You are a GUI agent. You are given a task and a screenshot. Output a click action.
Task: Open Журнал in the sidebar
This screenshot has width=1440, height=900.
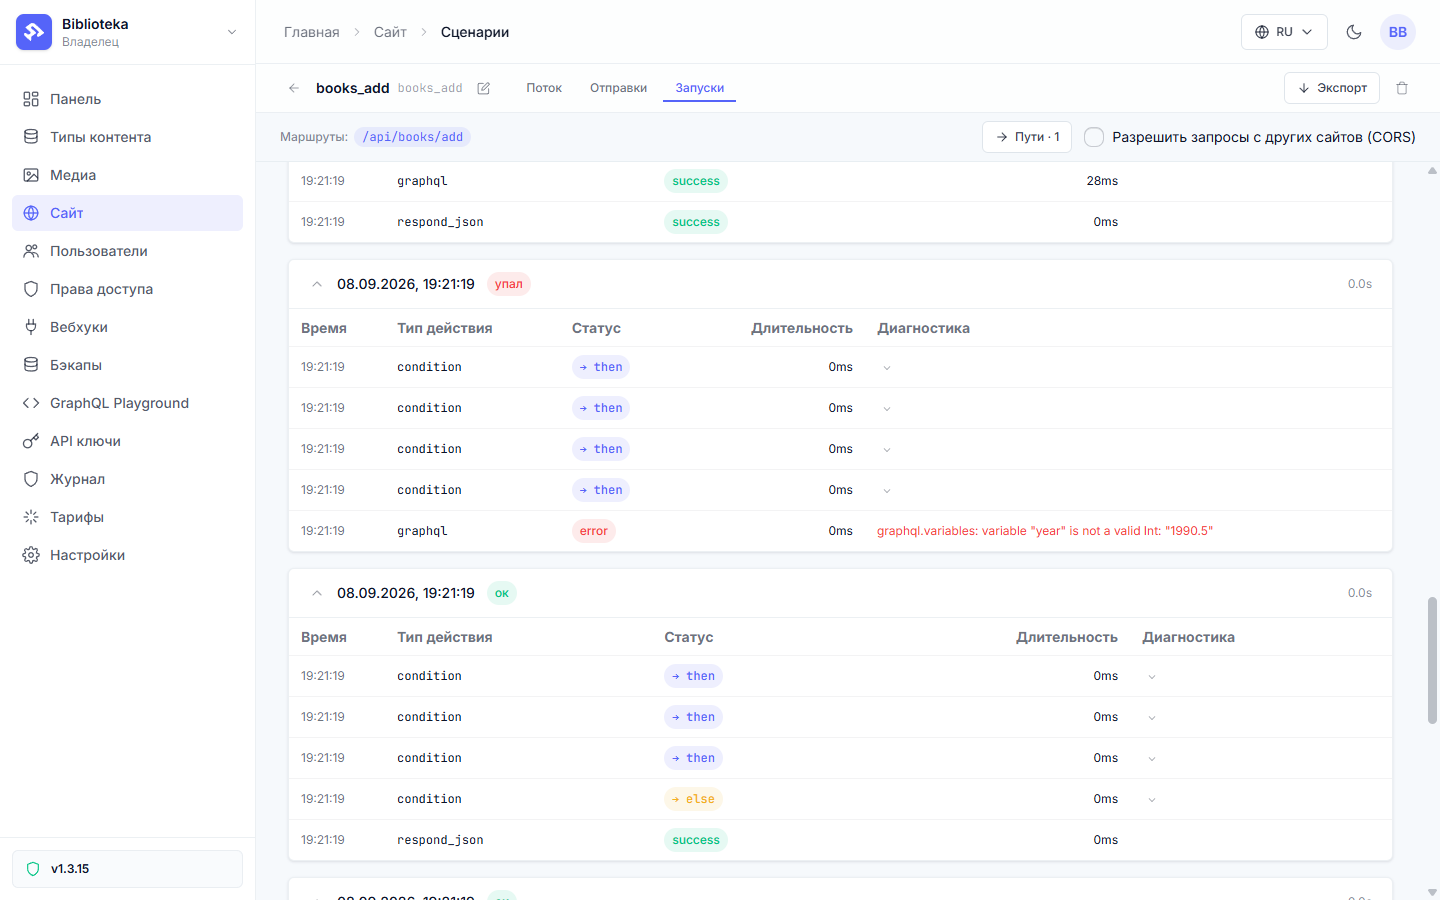(x=127, y=479)
